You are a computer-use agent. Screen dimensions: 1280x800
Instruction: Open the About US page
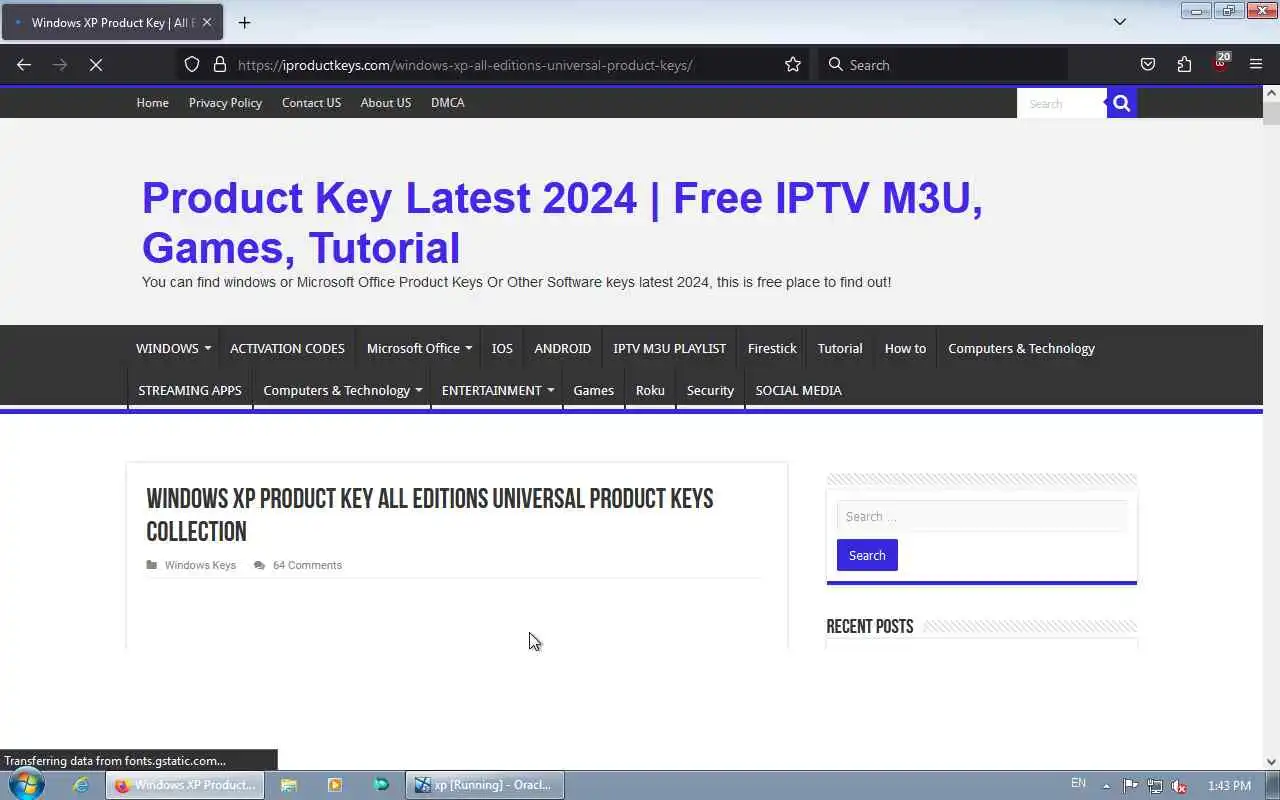386,102
